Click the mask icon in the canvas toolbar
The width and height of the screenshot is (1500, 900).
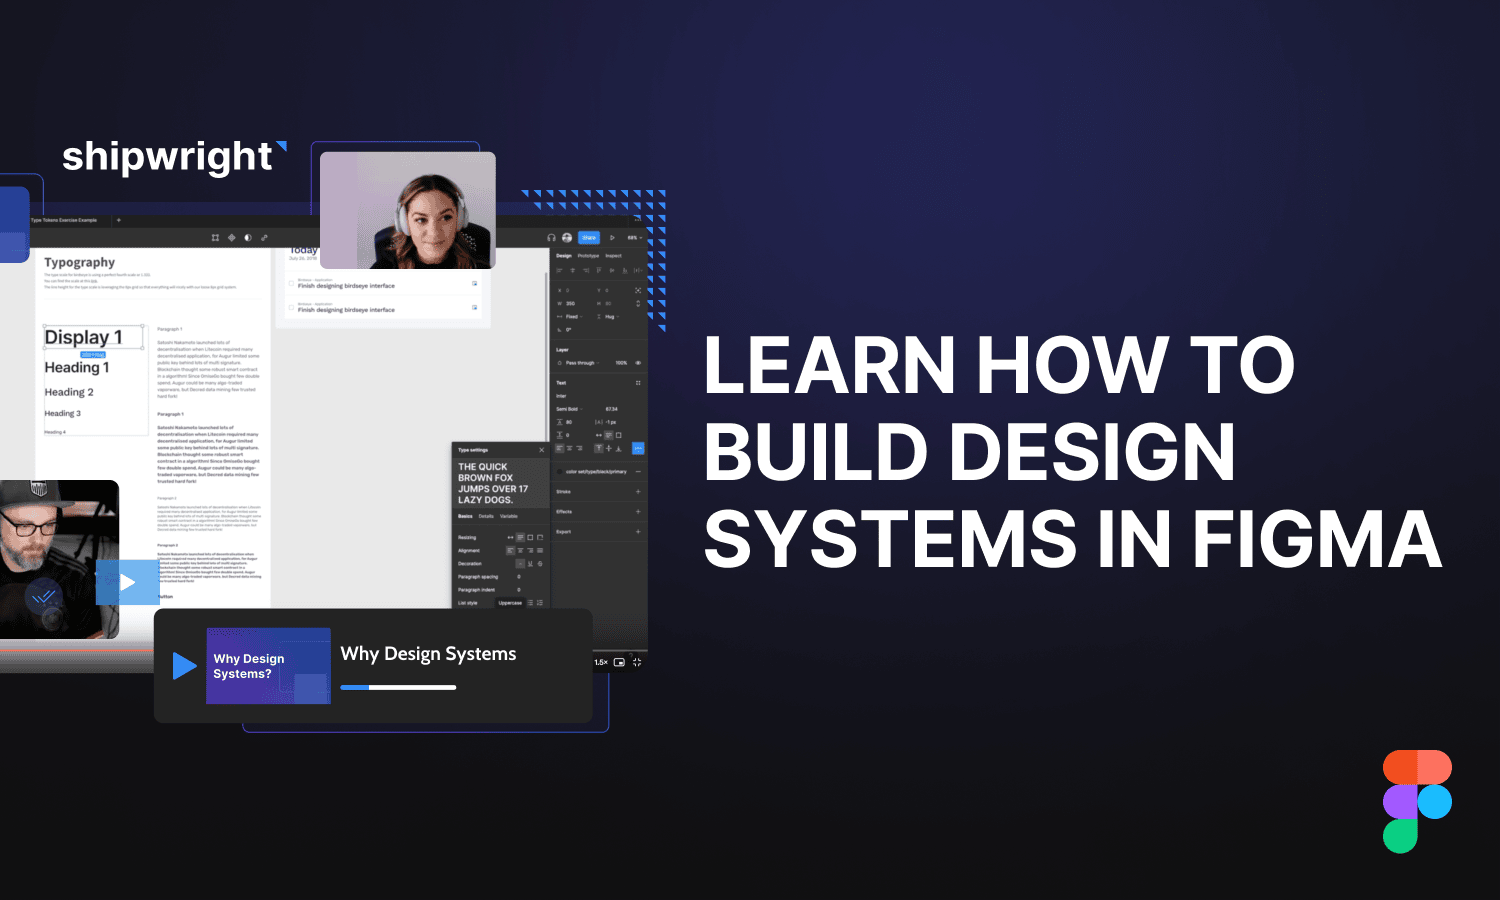247,237
